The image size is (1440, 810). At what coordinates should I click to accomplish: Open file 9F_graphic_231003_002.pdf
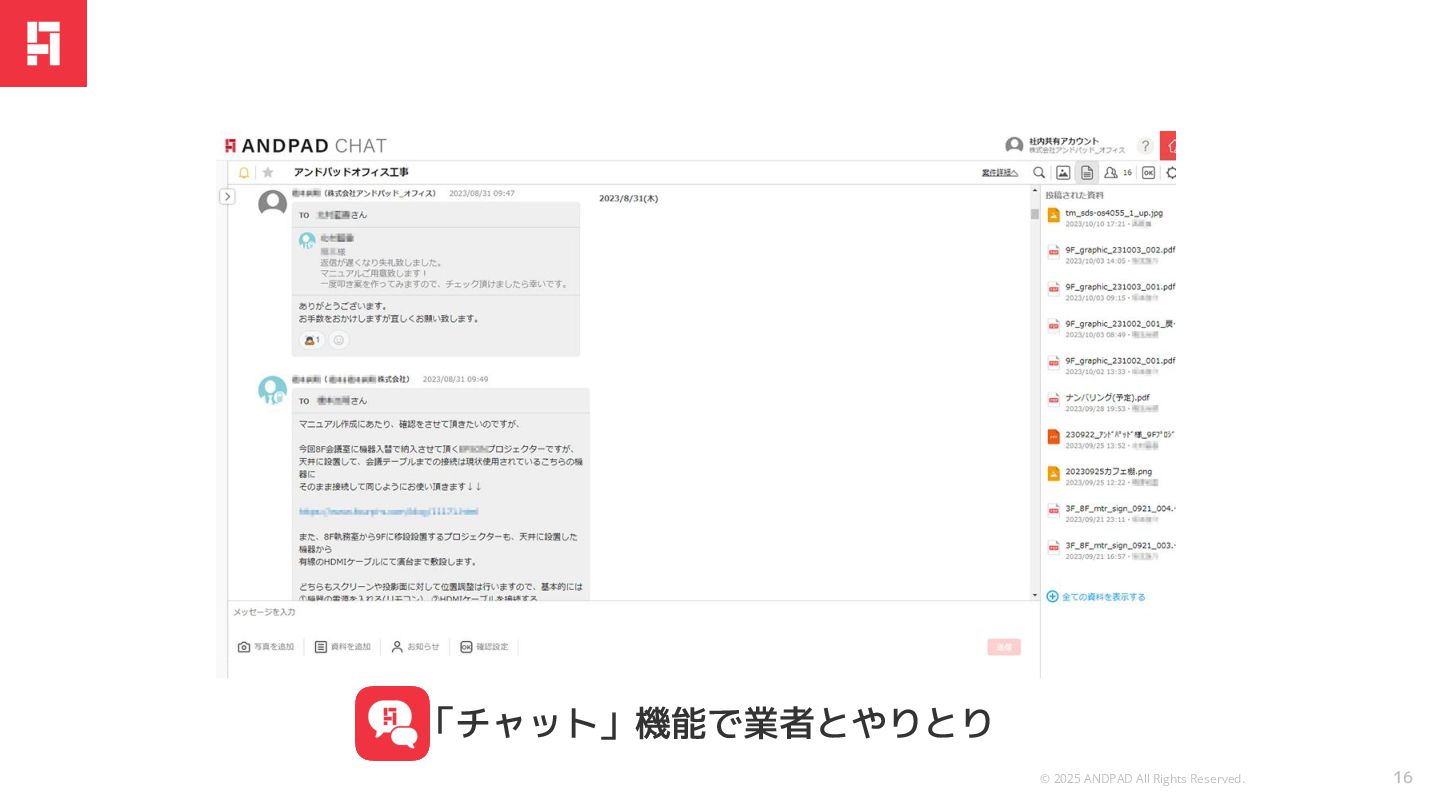click(1120, 250)
